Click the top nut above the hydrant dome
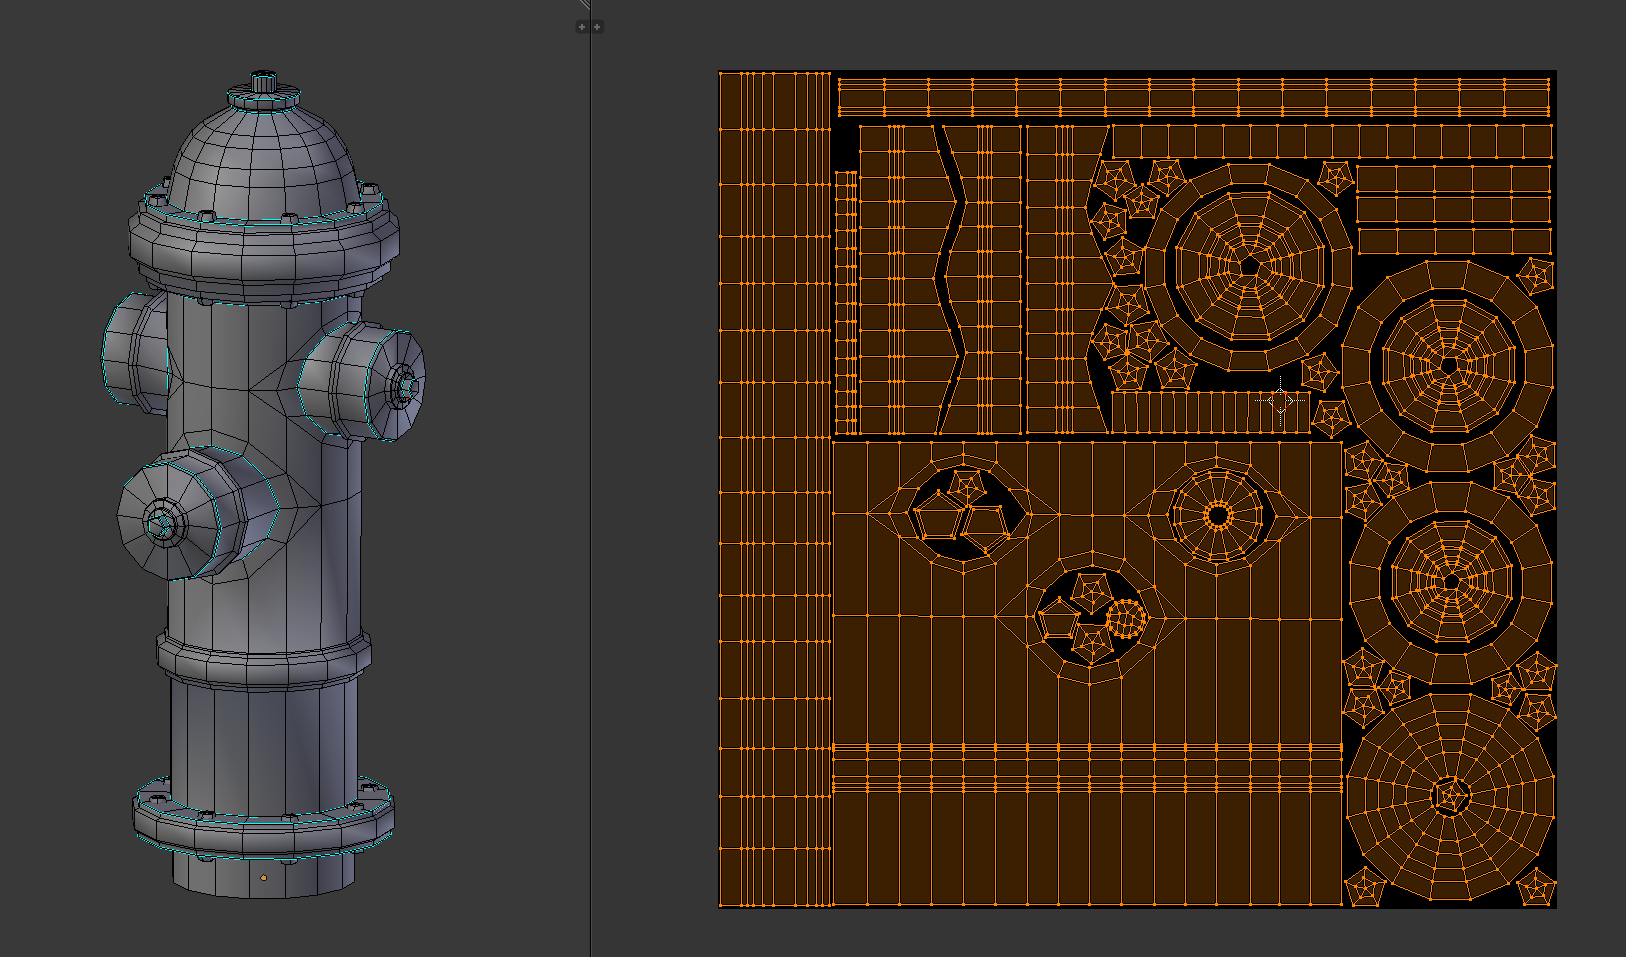Screen dimensions: 1626x957 (263, 82)
